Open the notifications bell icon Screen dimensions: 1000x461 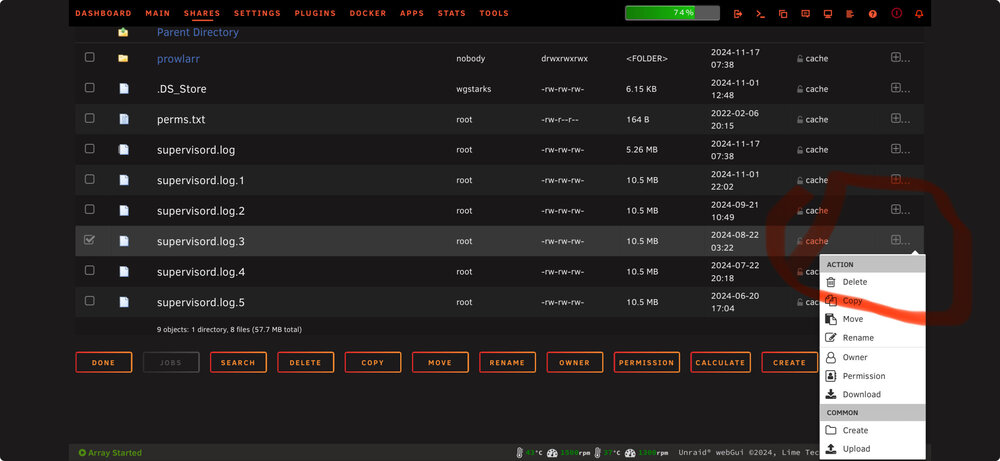click(x=919, y=13)
